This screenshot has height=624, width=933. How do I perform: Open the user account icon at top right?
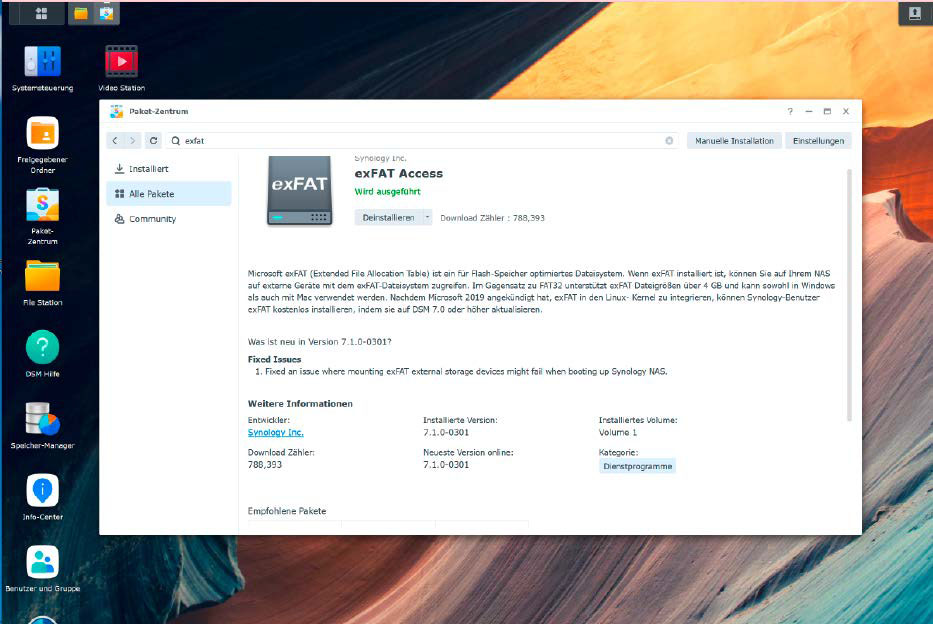click(915, 13)
